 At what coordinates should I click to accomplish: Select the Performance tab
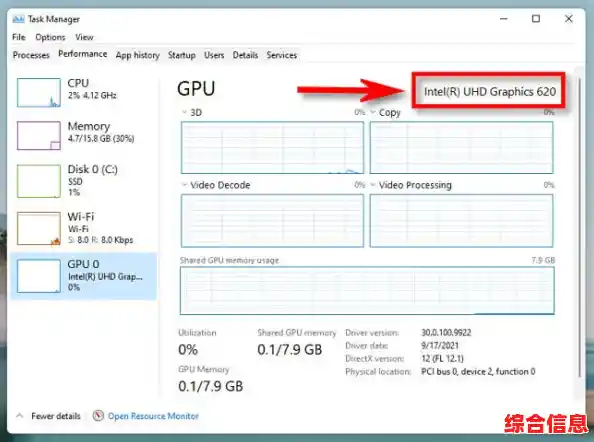point(83,54)
